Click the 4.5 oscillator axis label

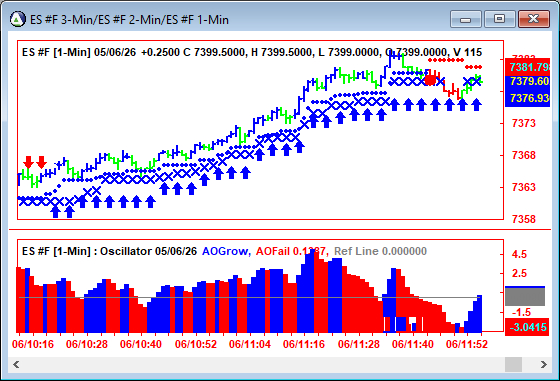(x=519, y=254)
